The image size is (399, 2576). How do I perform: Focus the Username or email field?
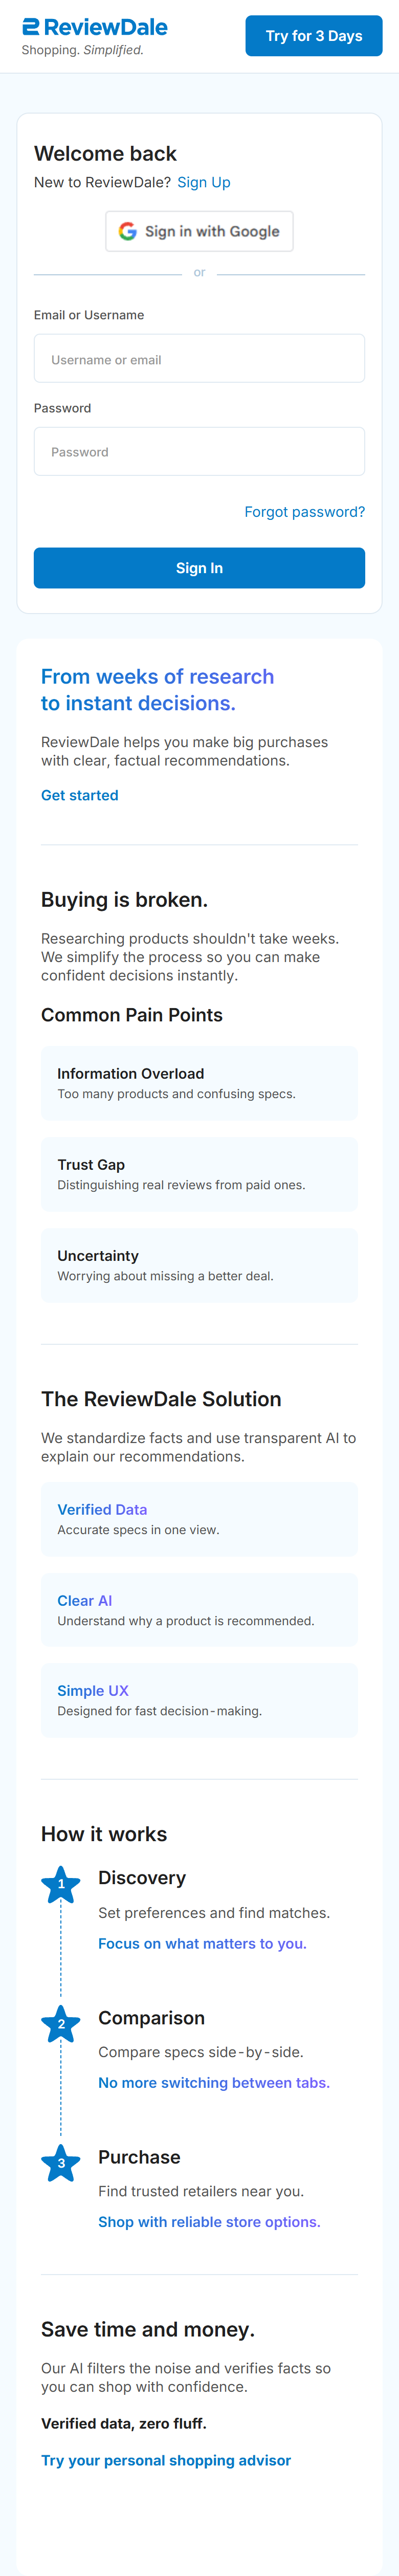click(199, 359)
